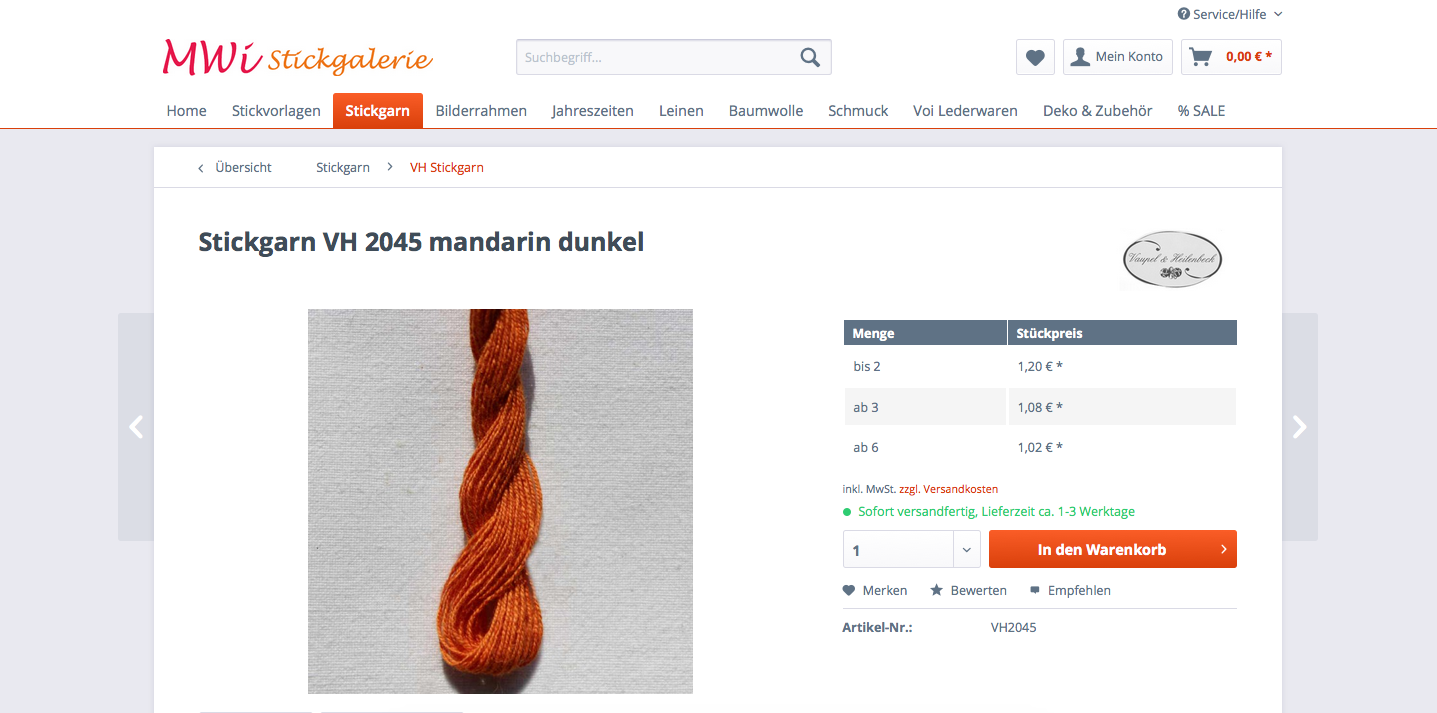Click the MWi Stickgalerie logo
1437x713 pixels.
coord(297,57)
